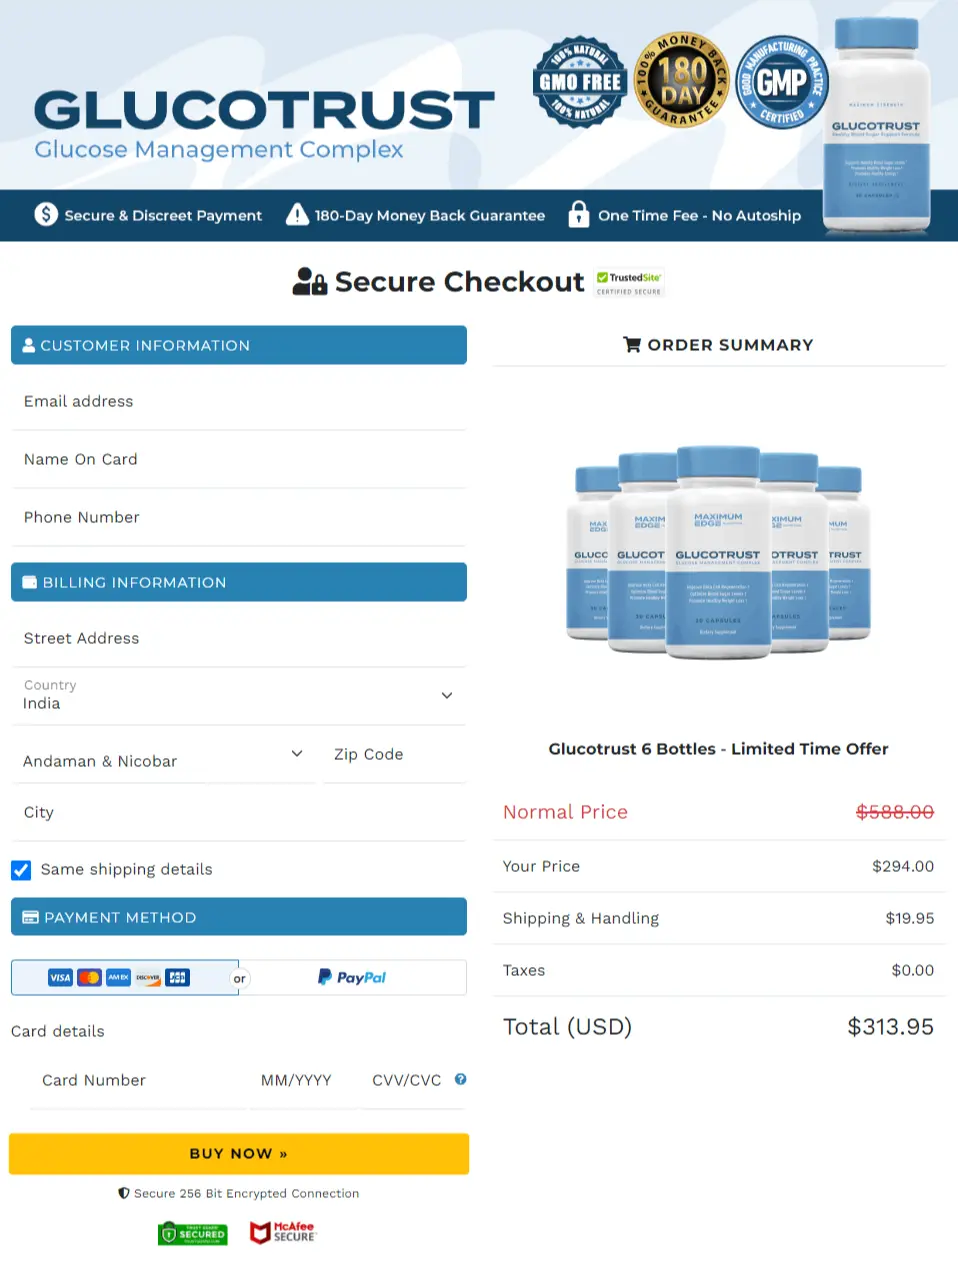Viewport: 958px width, 1279px height.
Task: Click the TrustedSite certified secure seal
Action: tap(628, 281)
